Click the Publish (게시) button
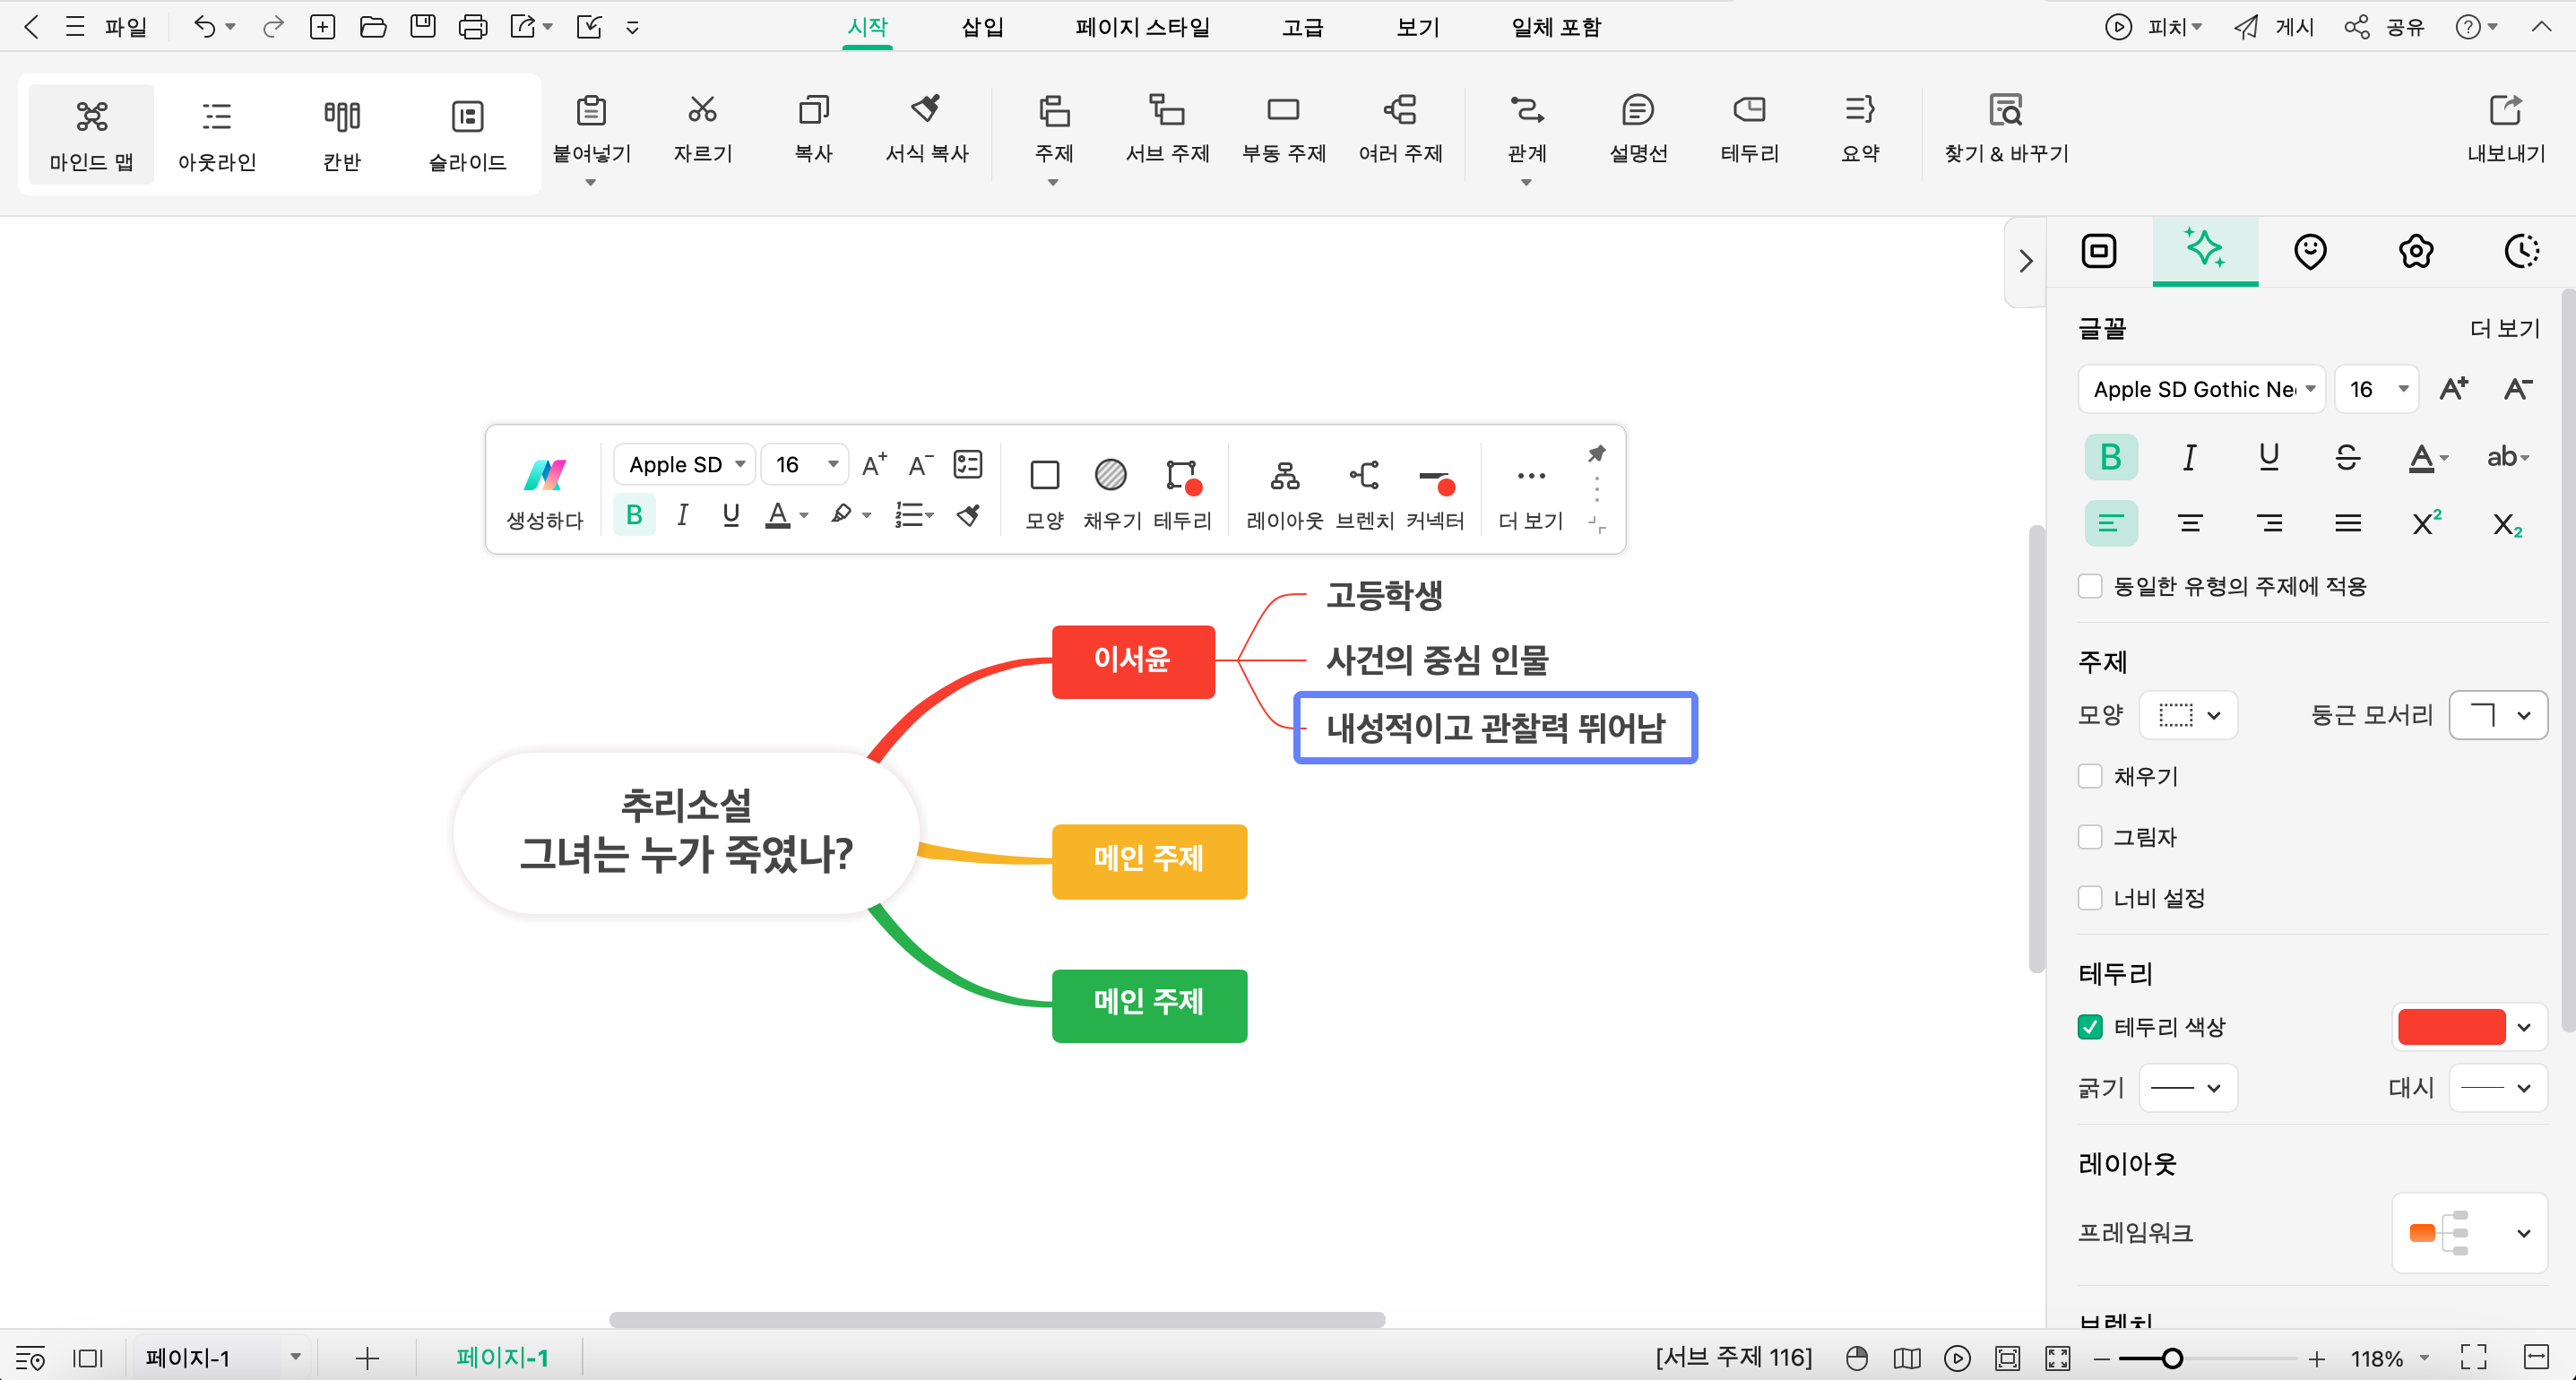 click(2274, 27)
